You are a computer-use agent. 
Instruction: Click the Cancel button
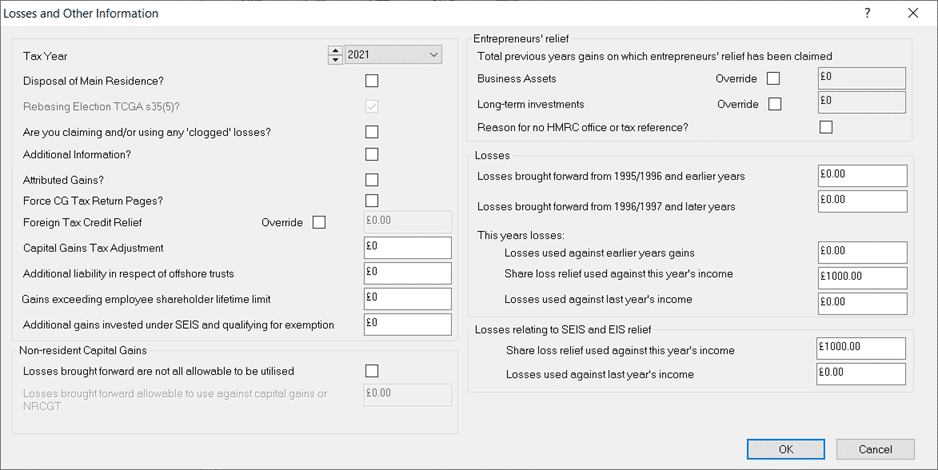tap(875, 449)
